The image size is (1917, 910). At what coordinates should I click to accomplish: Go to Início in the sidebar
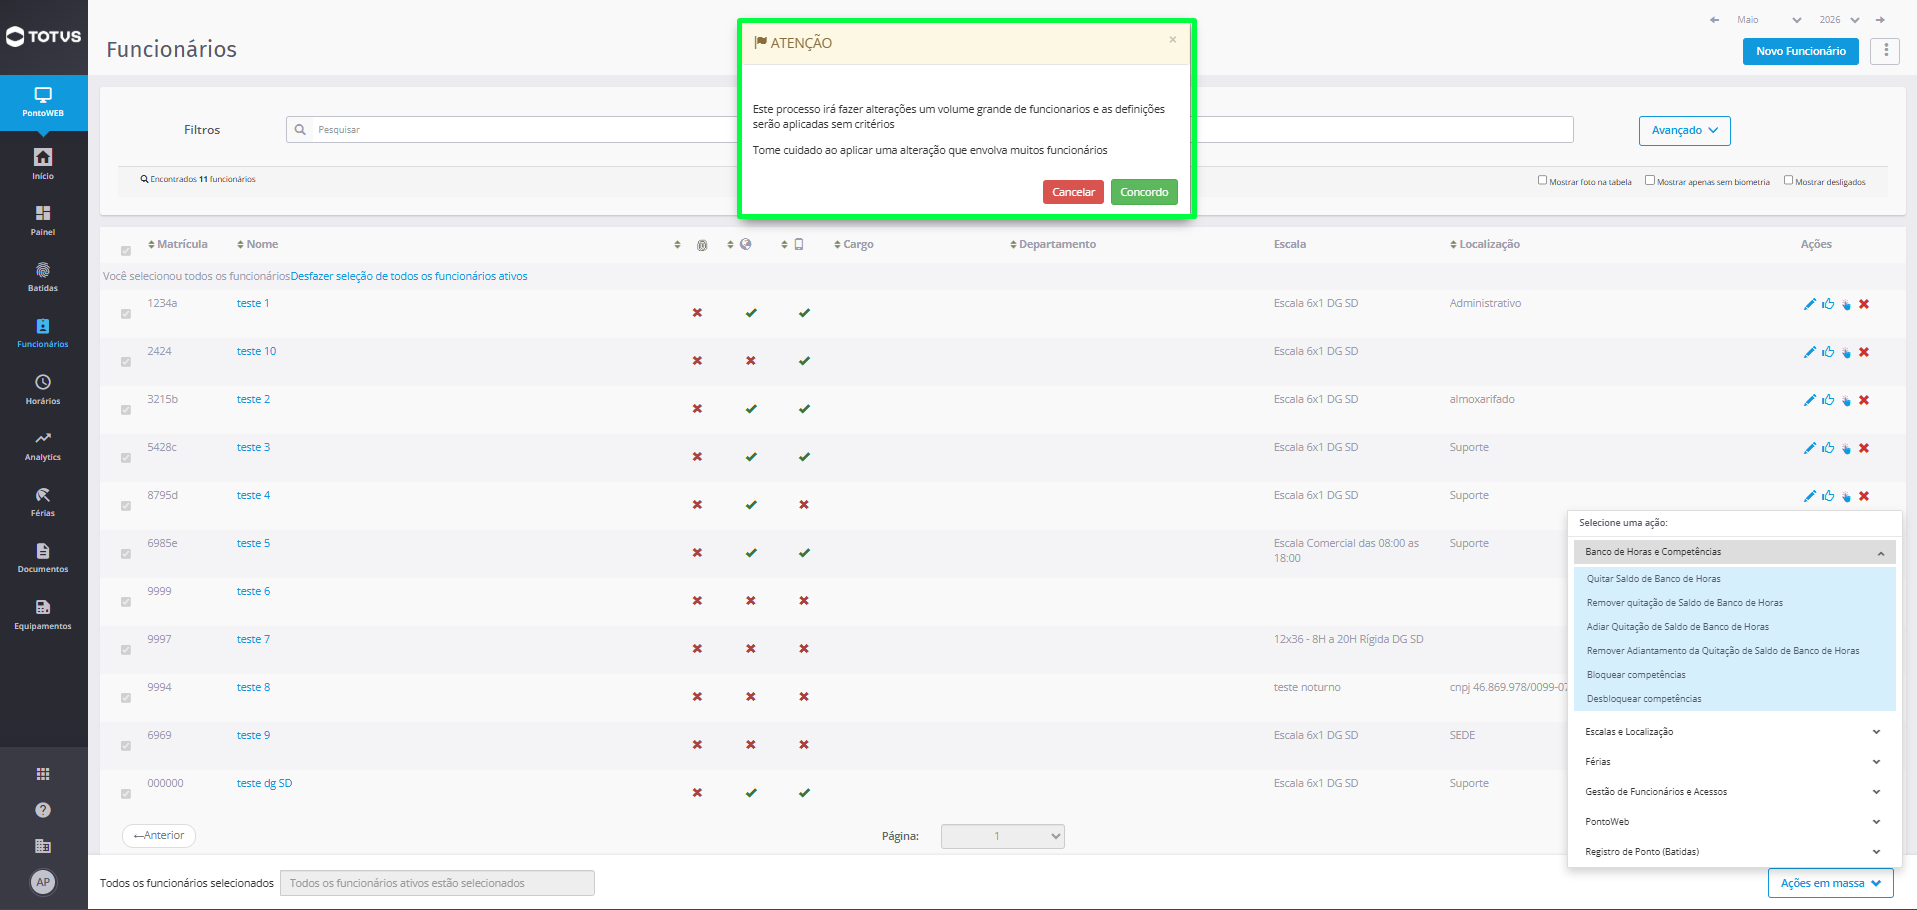click(x=43, y=164)
